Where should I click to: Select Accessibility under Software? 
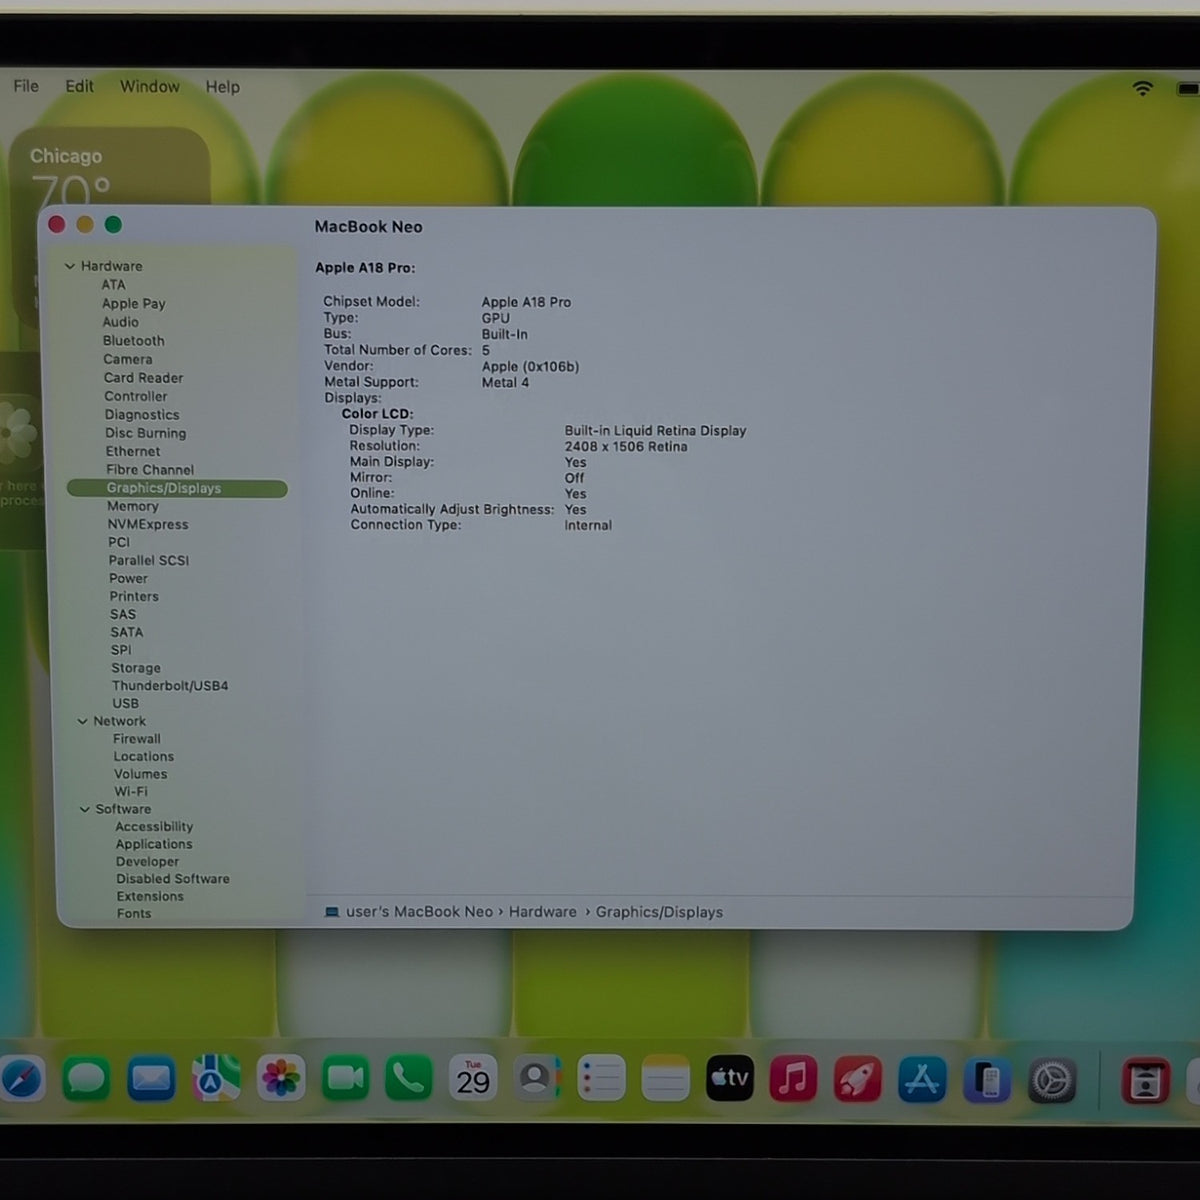[154, 827]
